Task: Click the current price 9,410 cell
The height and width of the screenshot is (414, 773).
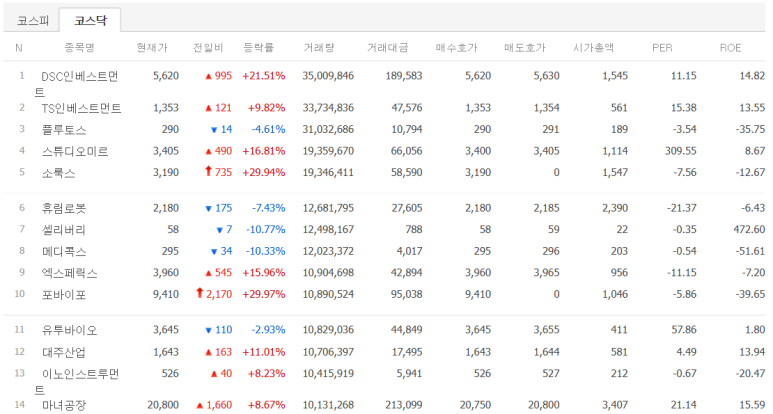Action: pyautogui.click(x=166, y=294)
